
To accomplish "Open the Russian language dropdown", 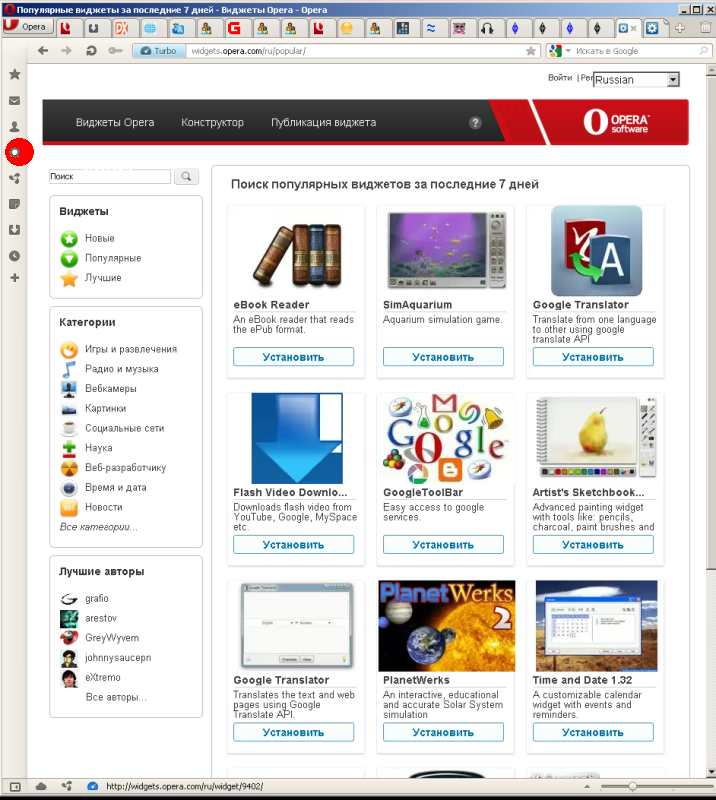I will [x=636, y=80].
